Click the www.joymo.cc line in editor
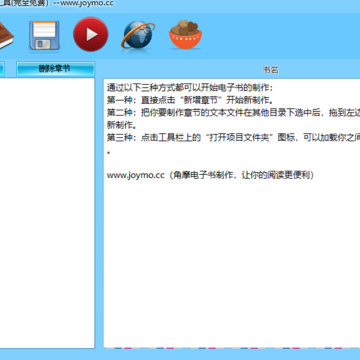Image resolution: width=360 pixels, height=360 pixels. coord(211,175)
